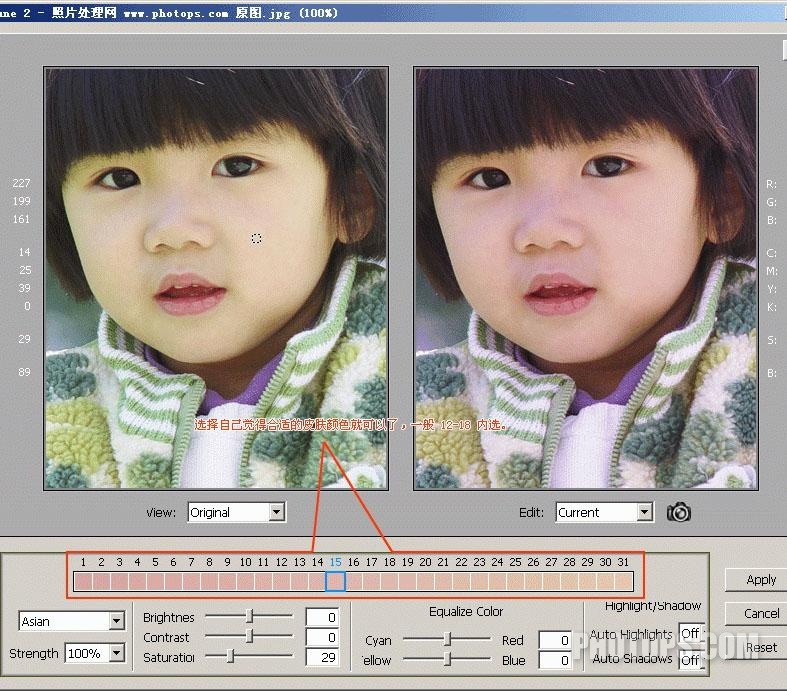
Task: Click the Brightness value field
Action: (322, 617)
